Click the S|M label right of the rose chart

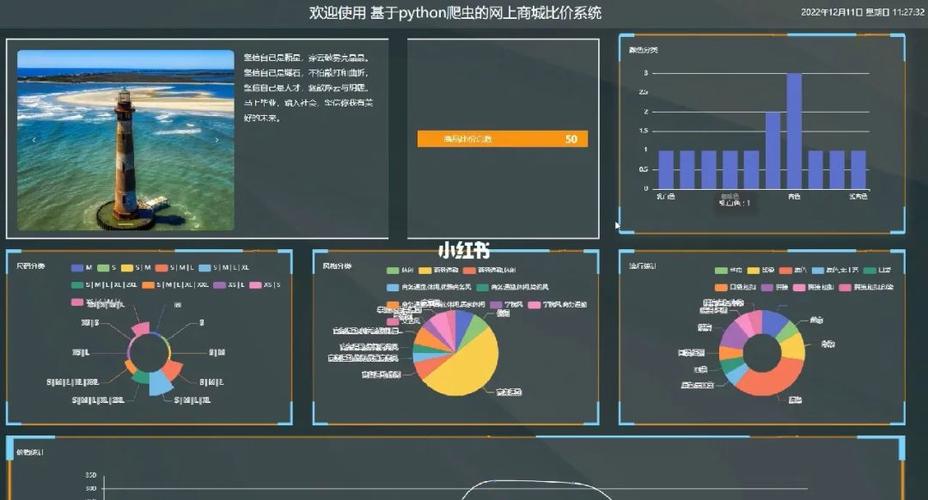(217, 353)
